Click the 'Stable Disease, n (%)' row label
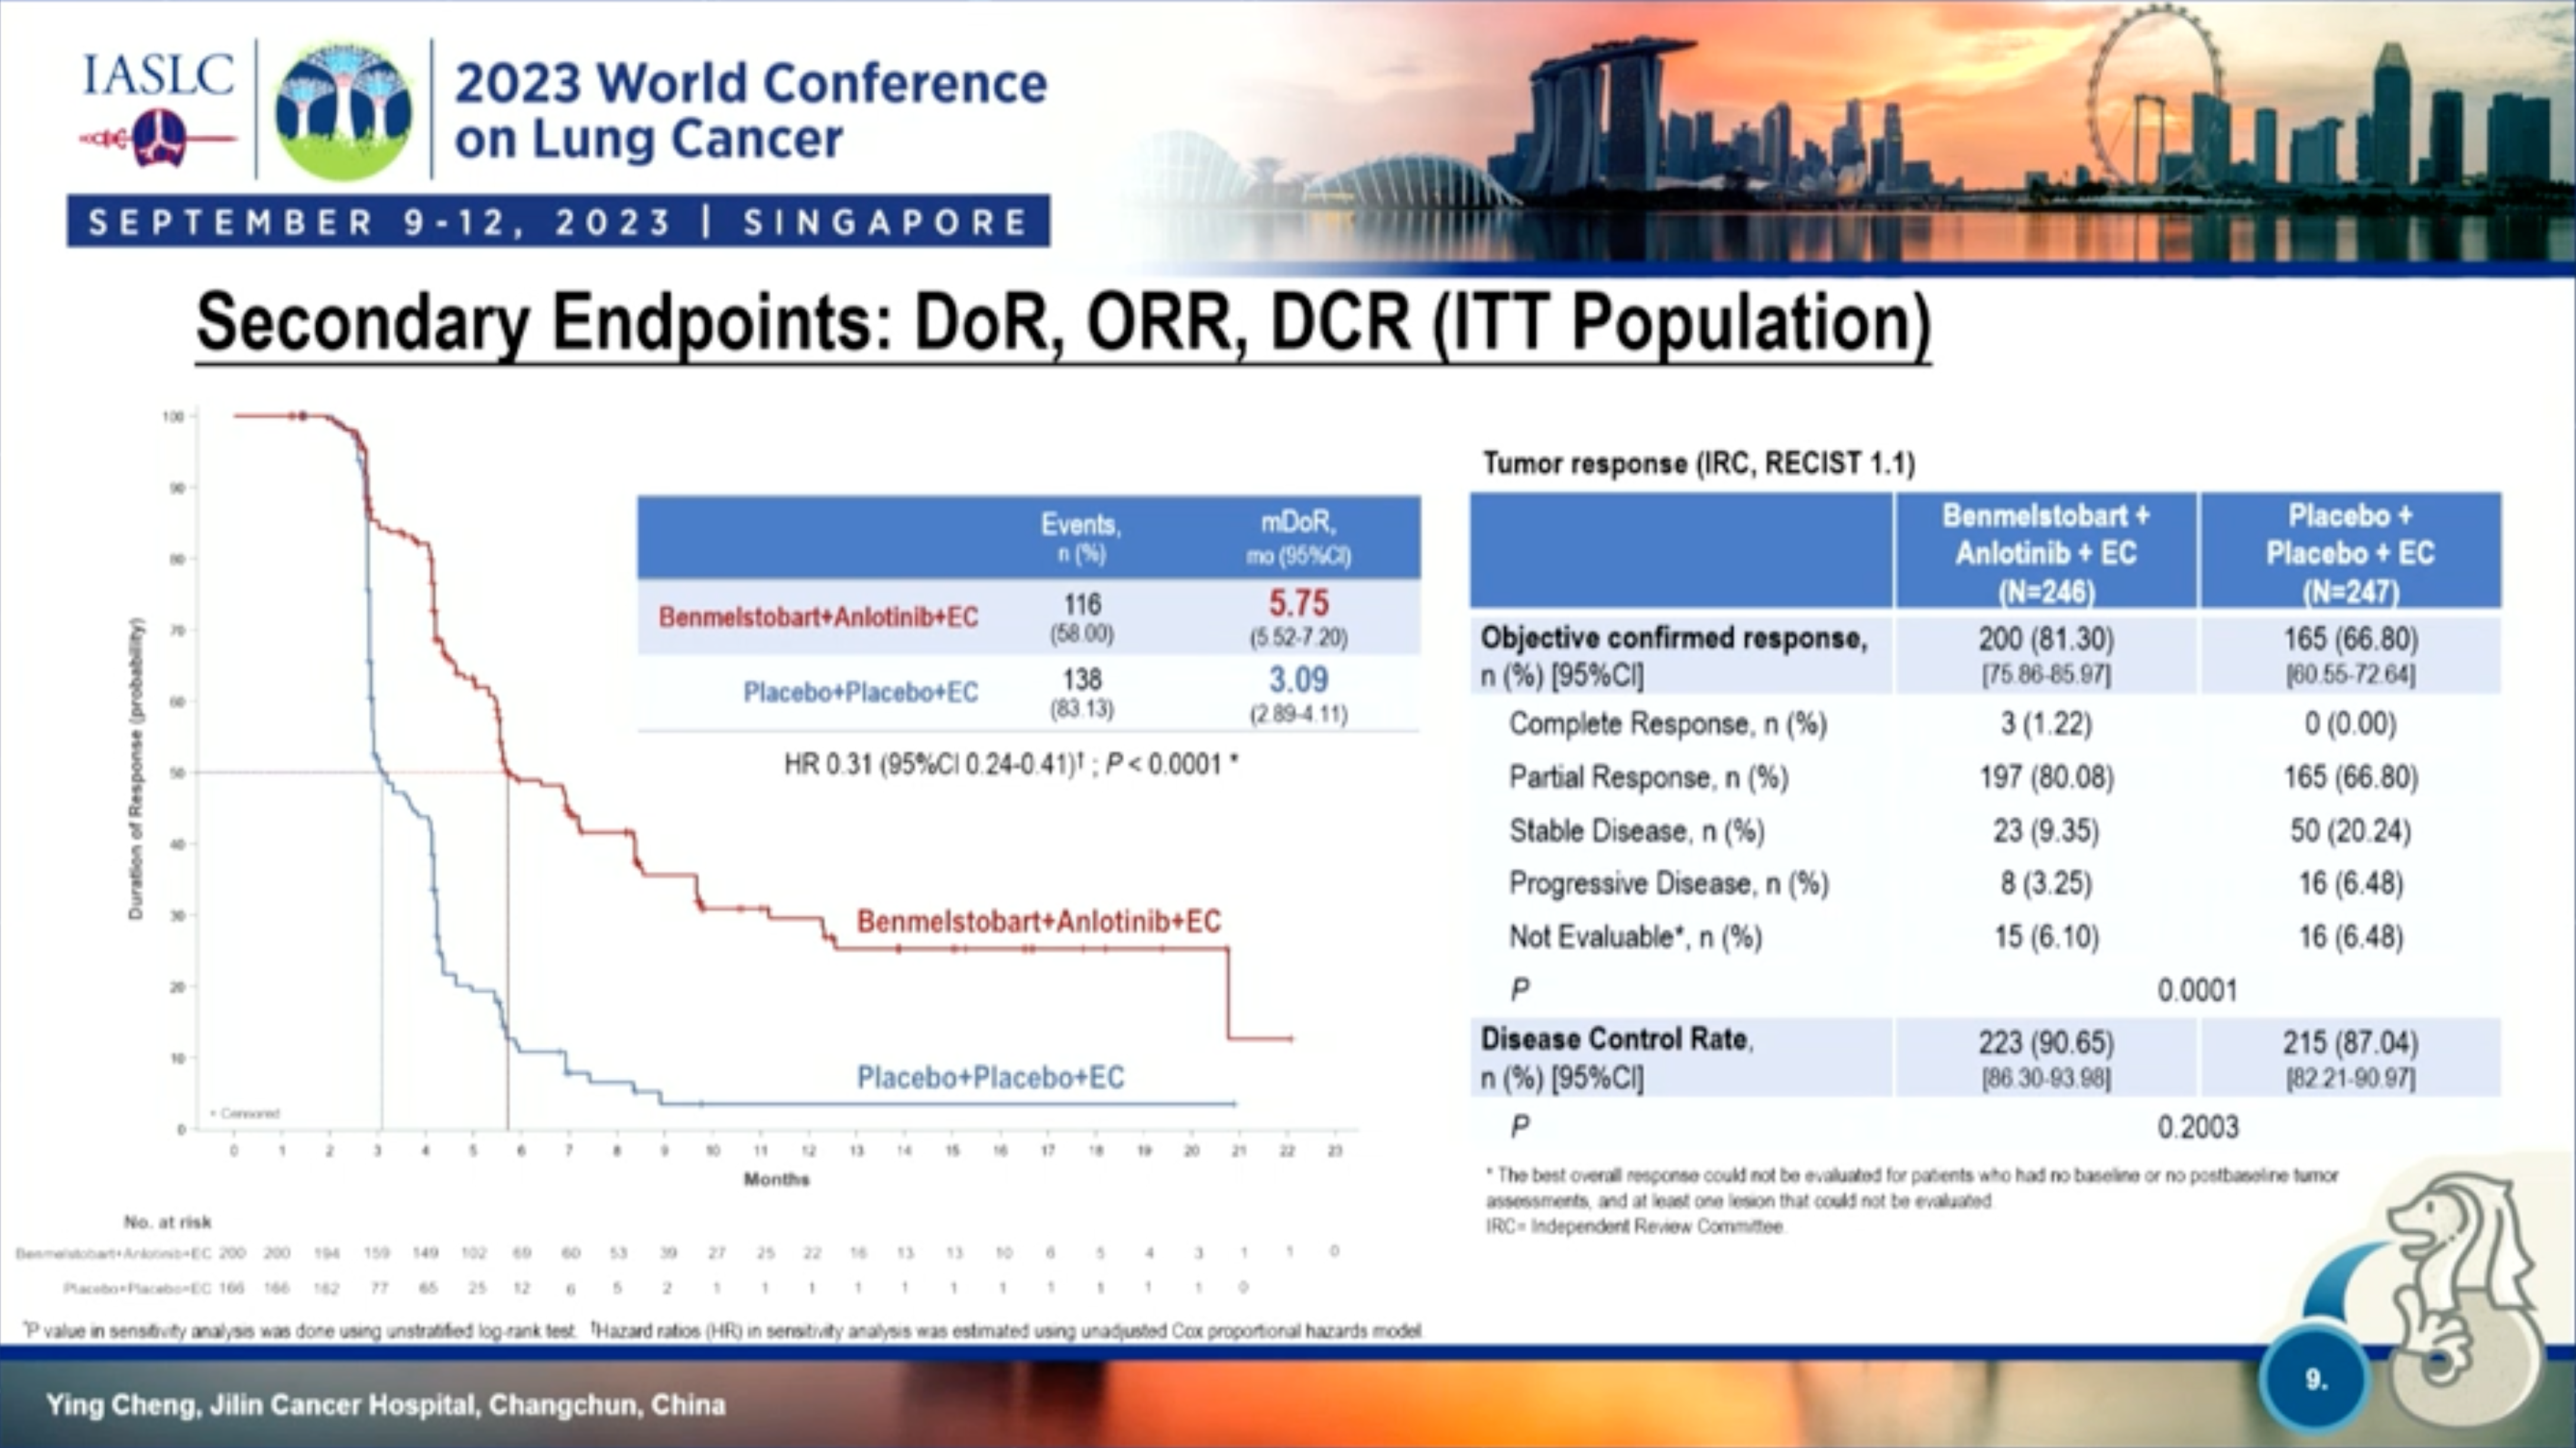The height and width of the screenshot is (1448, 2576). click(1636, 831)
